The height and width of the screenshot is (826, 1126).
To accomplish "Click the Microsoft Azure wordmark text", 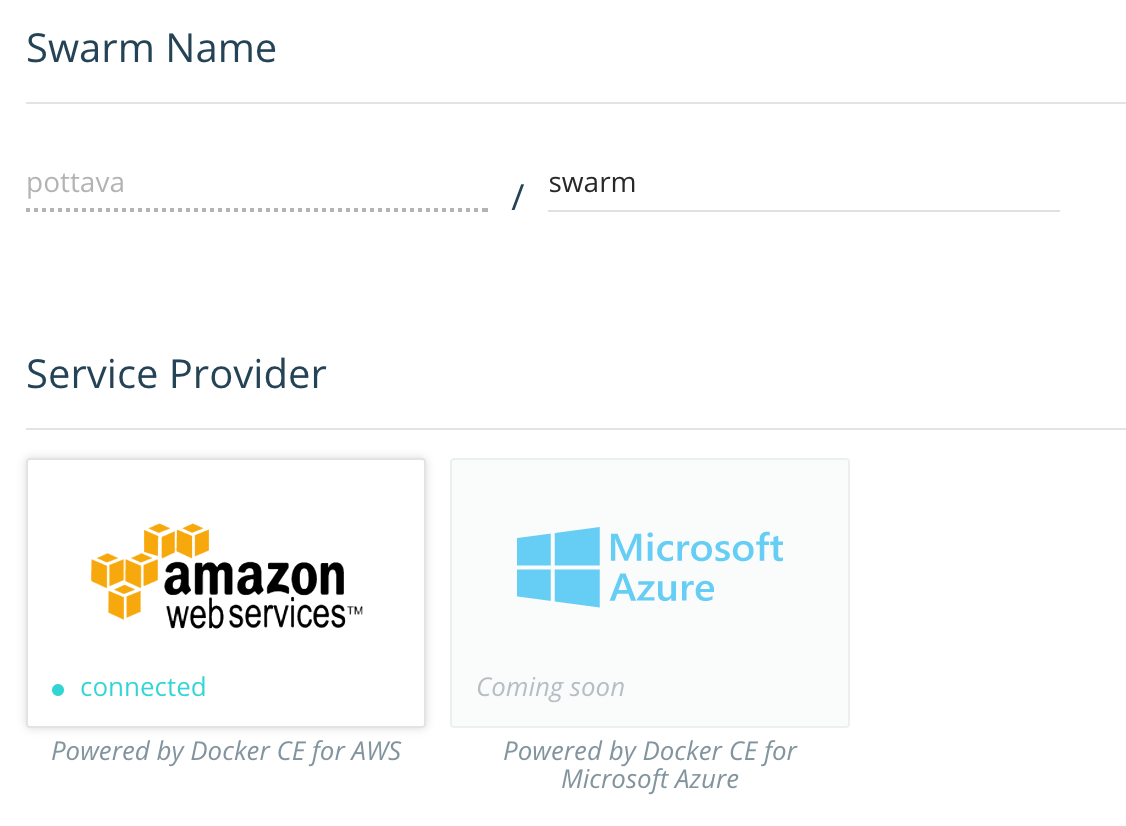I will point(696,567).
